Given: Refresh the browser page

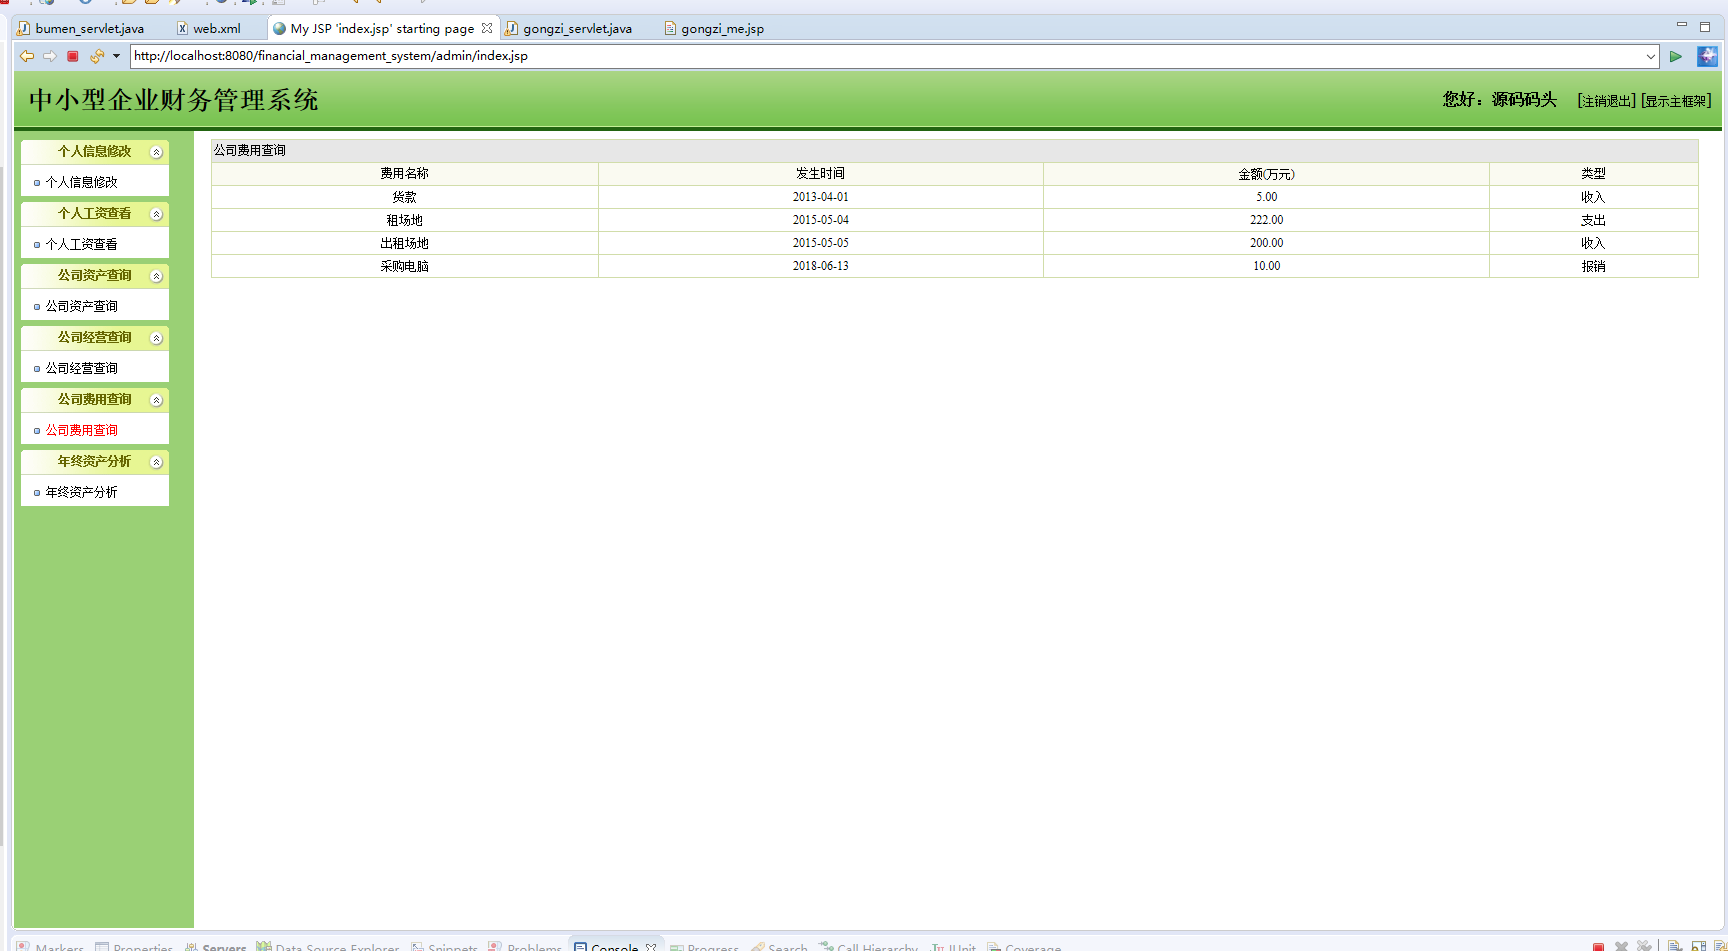Looking at the screenshot, I should [96, 56].
